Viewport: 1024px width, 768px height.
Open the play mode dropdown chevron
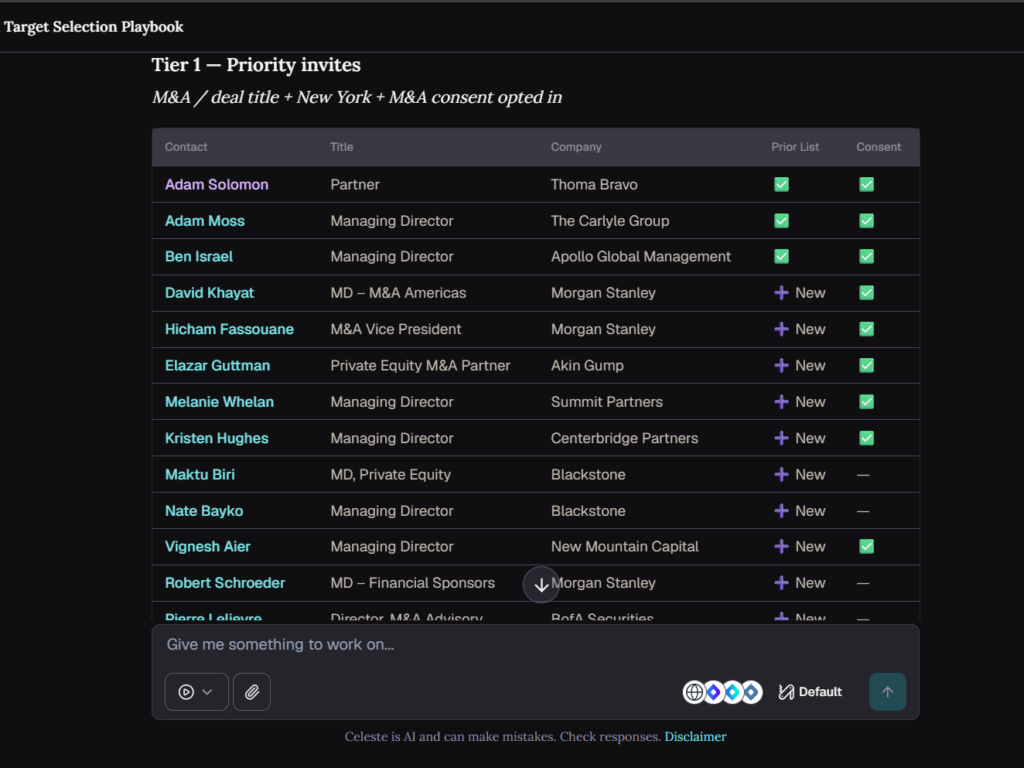point(207,692)
